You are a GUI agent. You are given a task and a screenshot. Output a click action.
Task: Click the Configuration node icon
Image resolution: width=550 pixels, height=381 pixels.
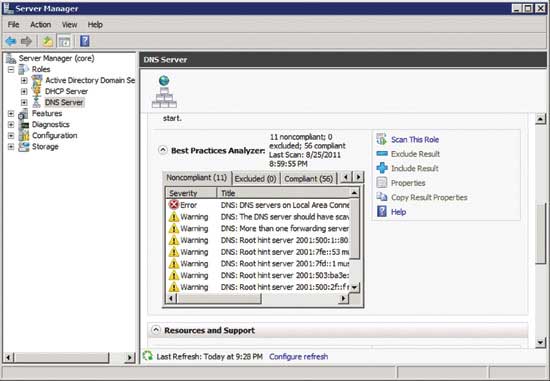[24, 135]
